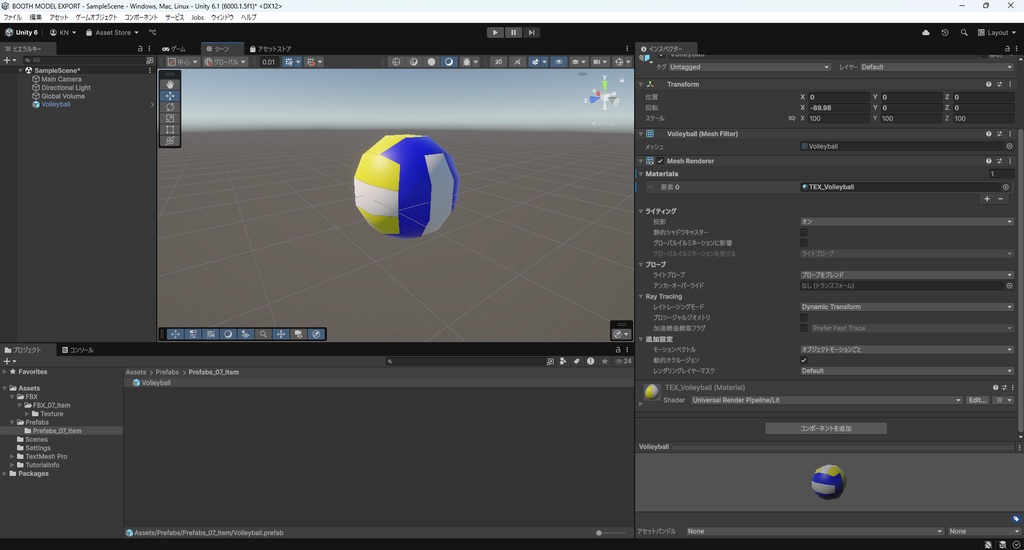Click the Pause button
Screen dimensions: 1024x550
coord(513,32)
